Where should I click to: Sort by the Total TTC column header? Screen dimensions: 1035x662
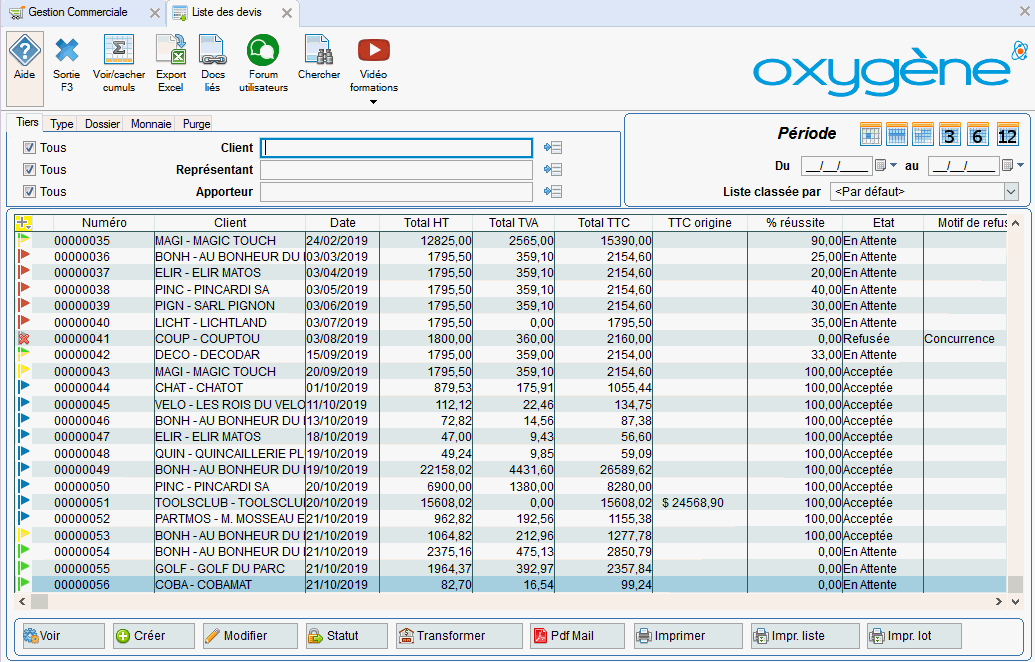(604, 223)
